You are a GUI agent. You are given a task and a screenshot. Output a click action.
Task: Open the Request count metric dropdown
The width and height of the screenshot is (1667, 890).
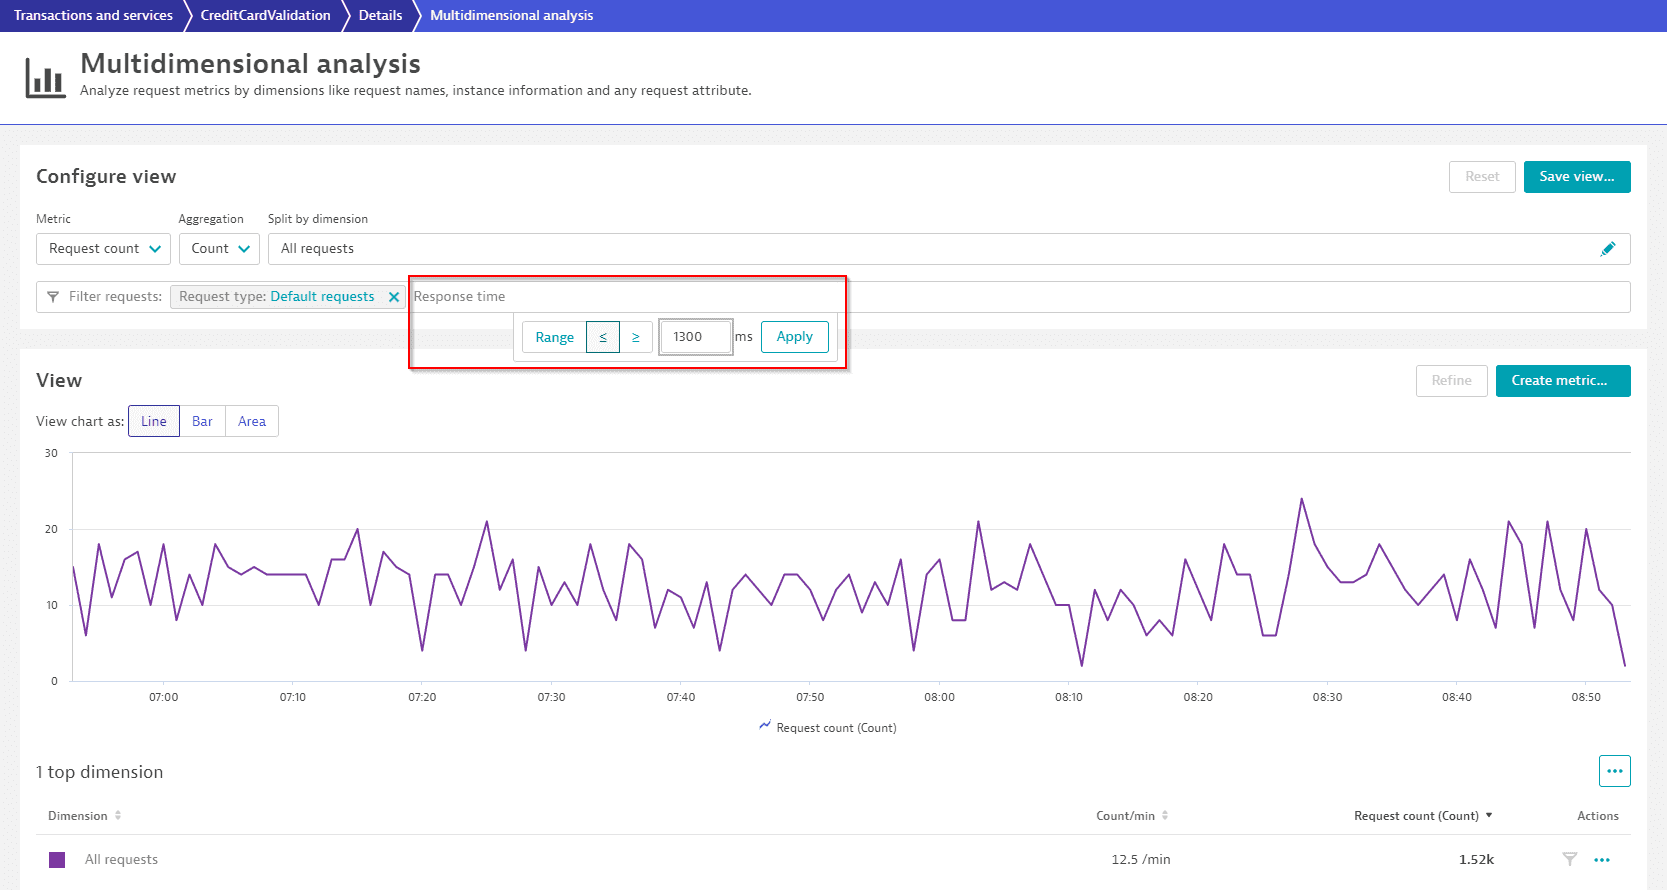103,249
